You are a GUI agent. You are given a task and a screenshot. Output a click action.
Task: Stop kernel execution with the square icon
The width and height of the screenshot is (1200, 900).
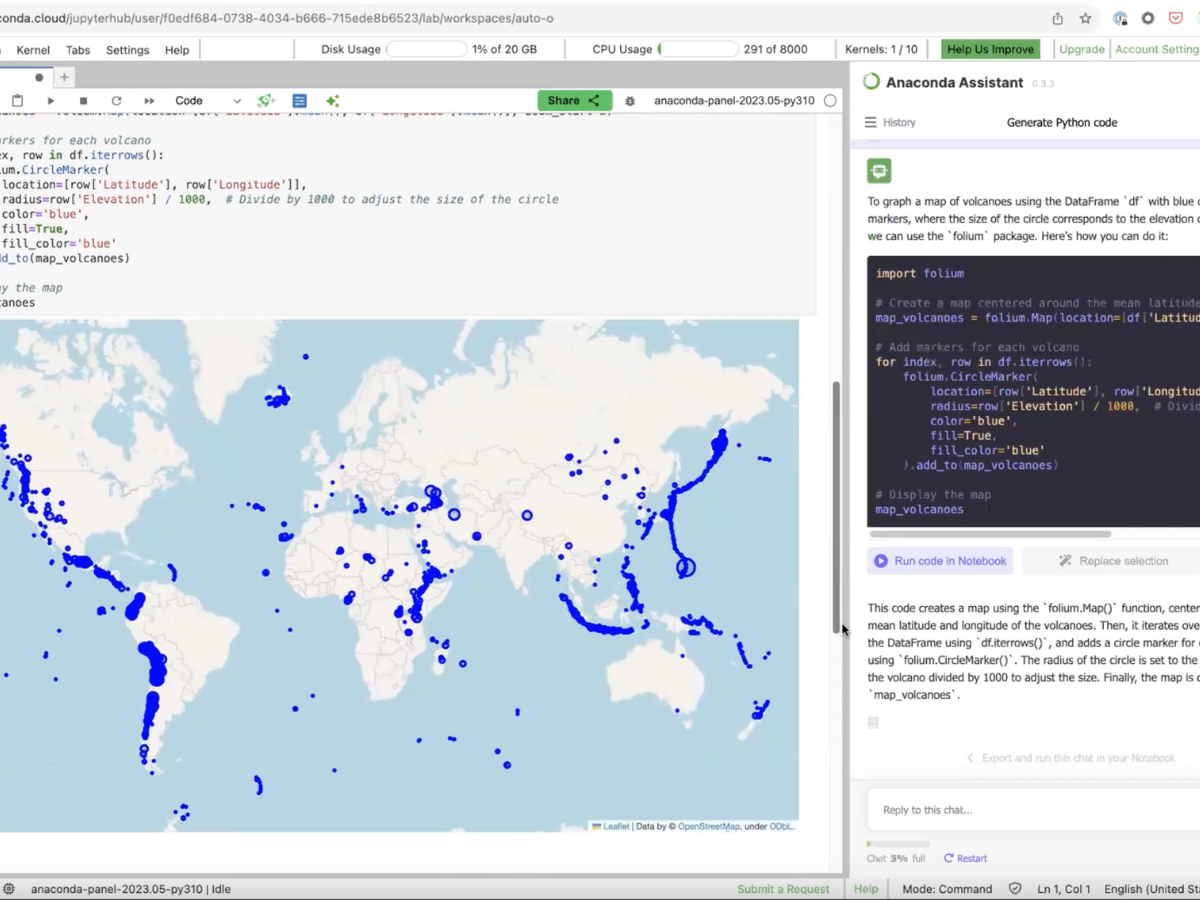[83, 101]
